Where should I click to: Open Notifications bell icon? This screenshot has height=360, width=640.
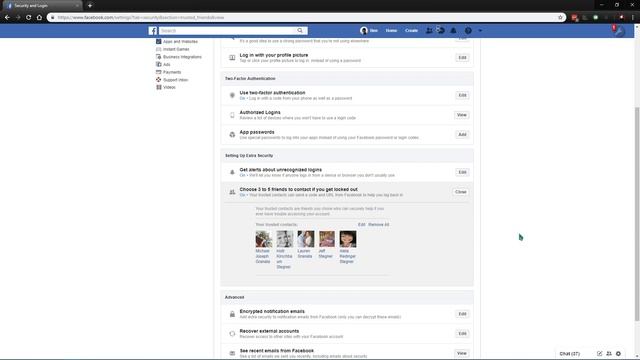click(x=453, y=31)
